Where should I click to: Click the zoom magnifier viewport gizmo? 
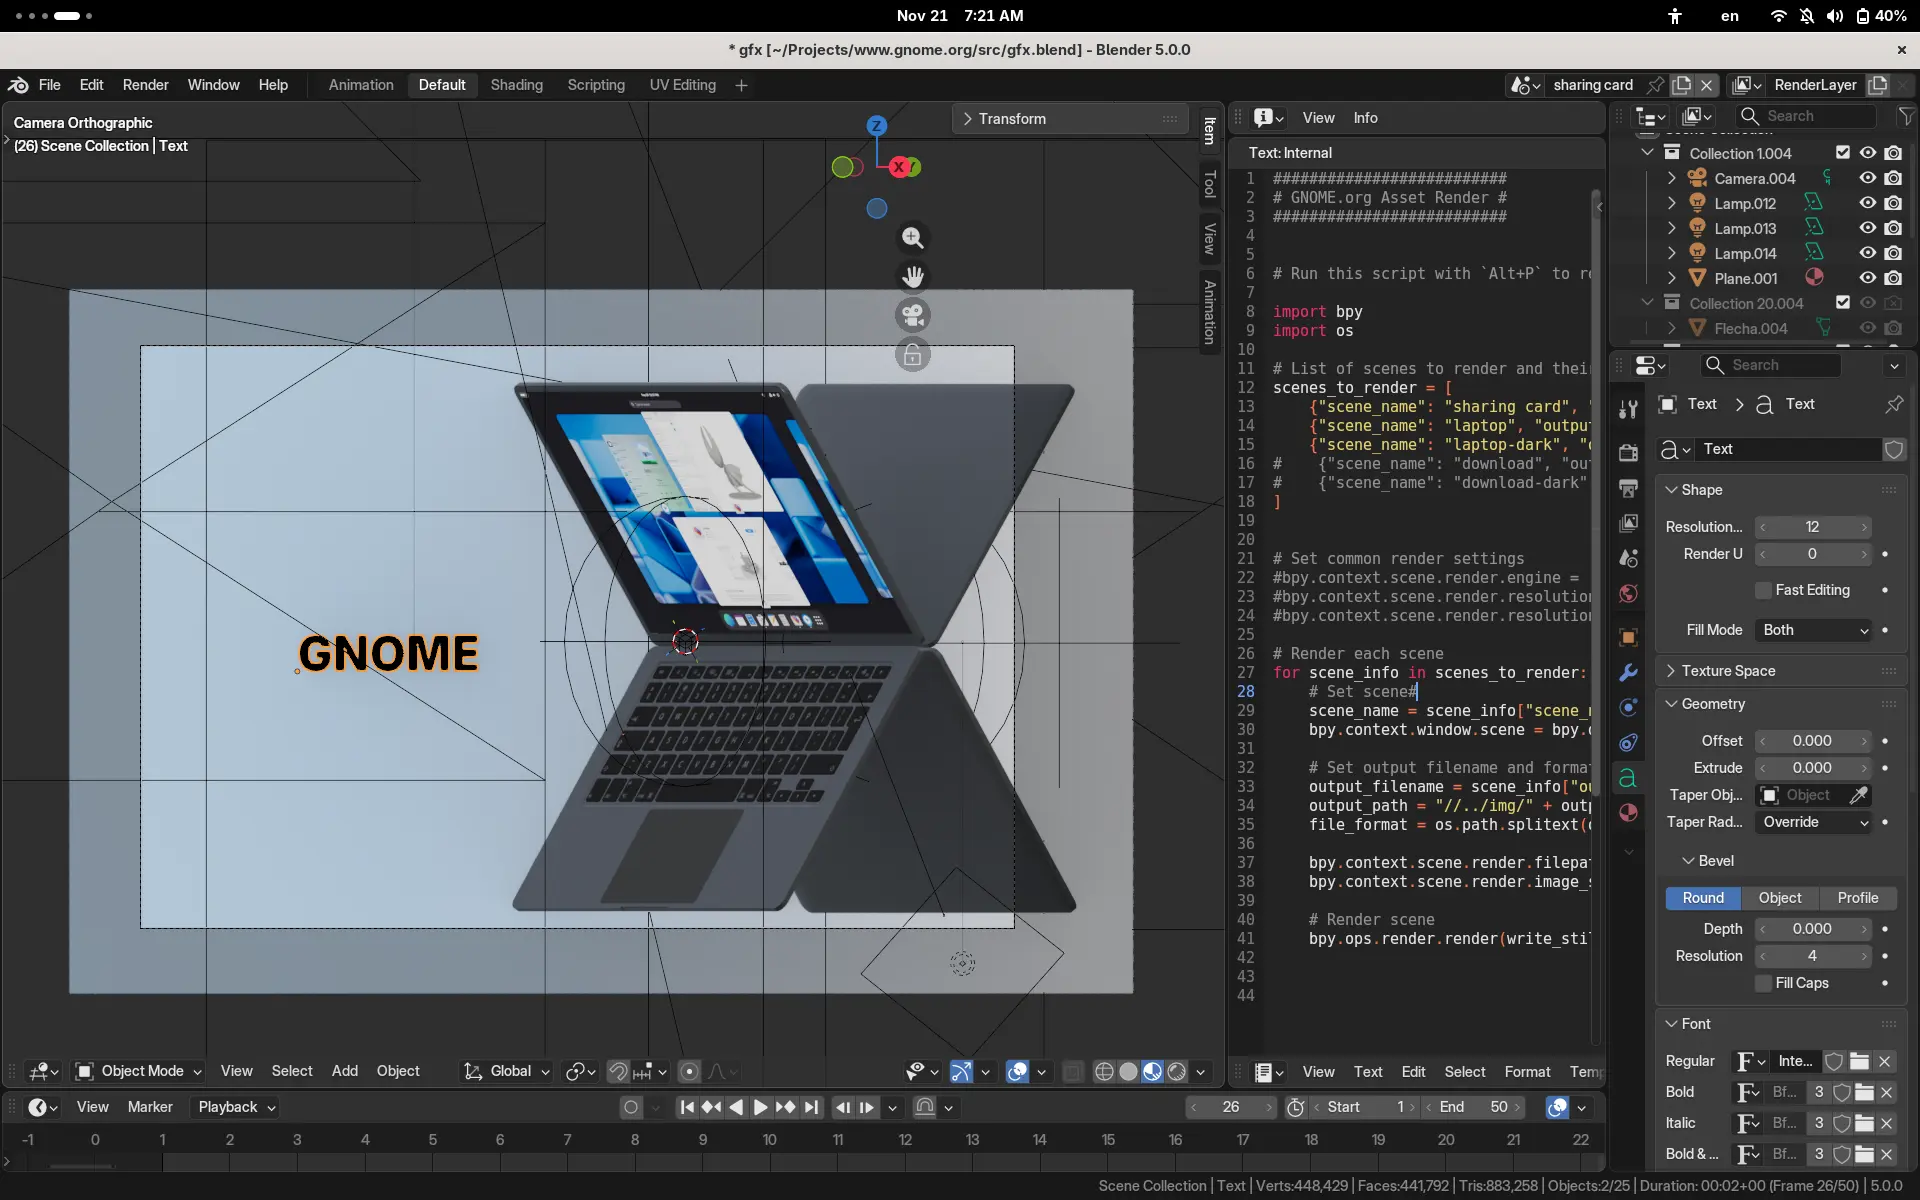pyautogui.click(x=912, y=238)
